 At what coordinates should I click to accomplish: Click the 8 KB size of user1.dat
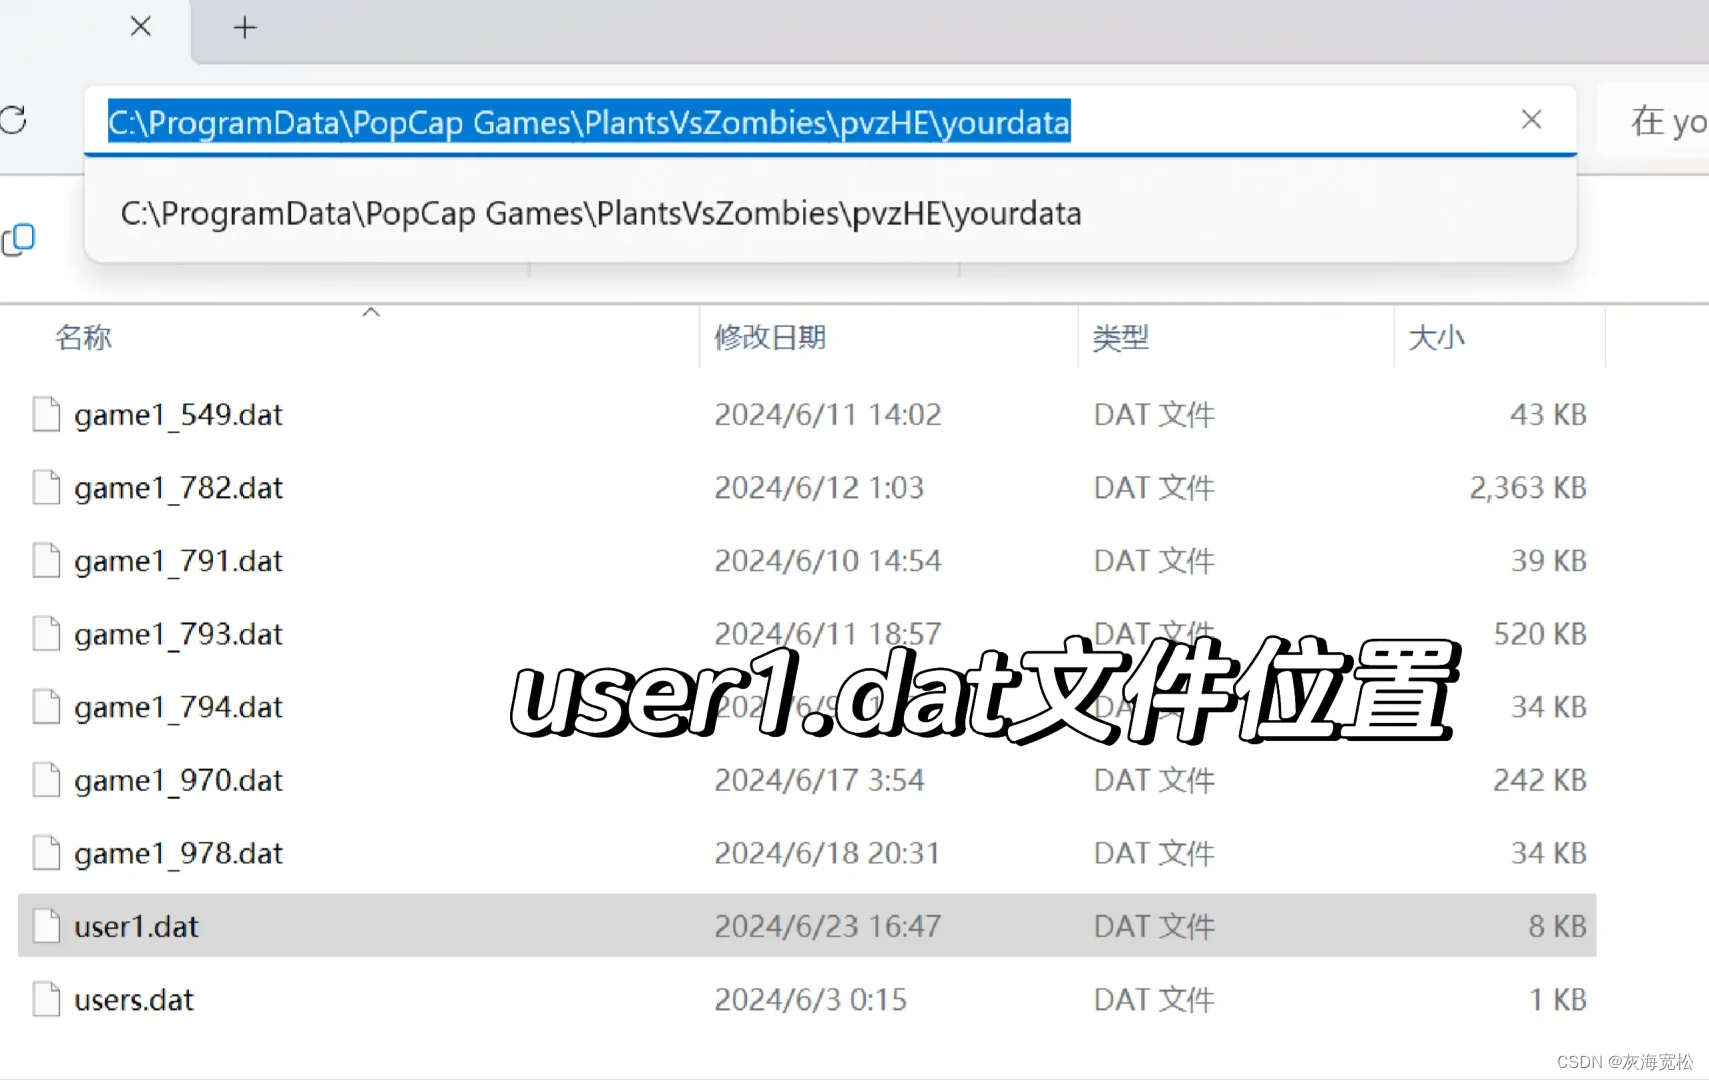(x=1557, y=926)
